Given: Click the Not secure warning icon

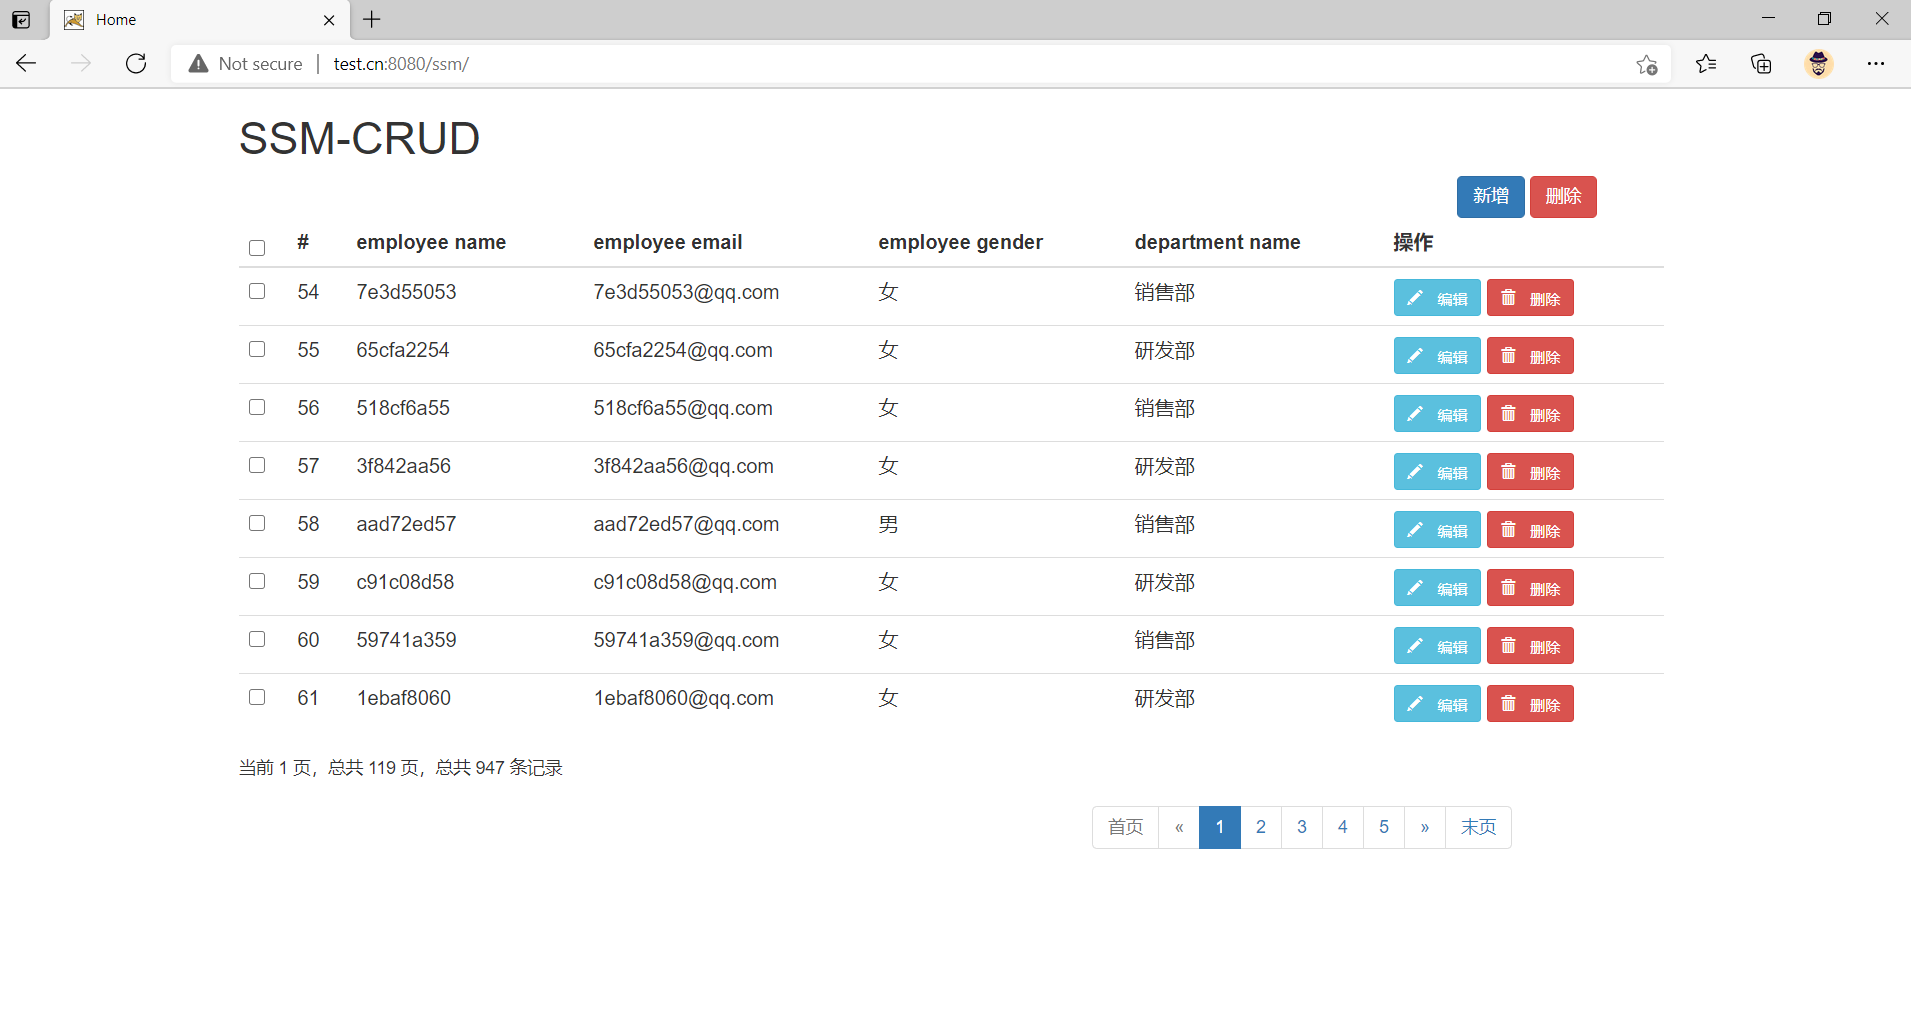Looking at the screenshot, I should [x=199, y=64].
